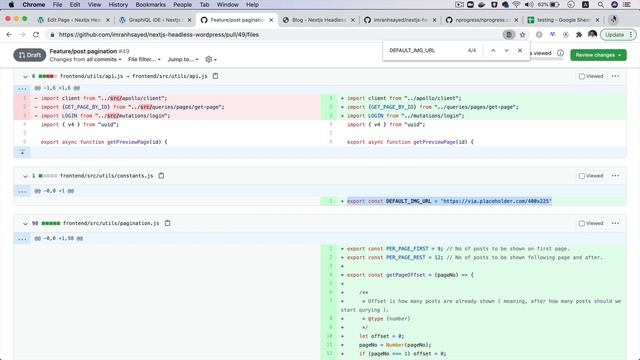Image resolution: width=640 pixels, height=360 pixels.
Task: Click the browser back arrow
Action: coord(9,35)
